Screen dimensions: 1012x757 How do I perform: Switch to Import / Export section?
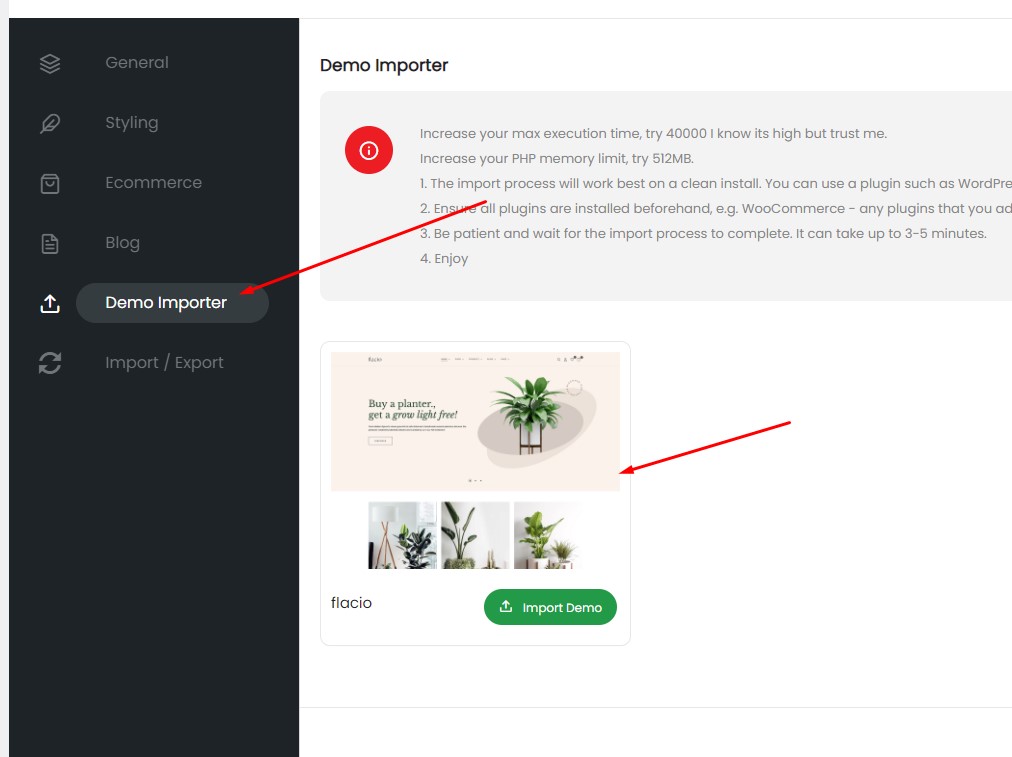165,363
